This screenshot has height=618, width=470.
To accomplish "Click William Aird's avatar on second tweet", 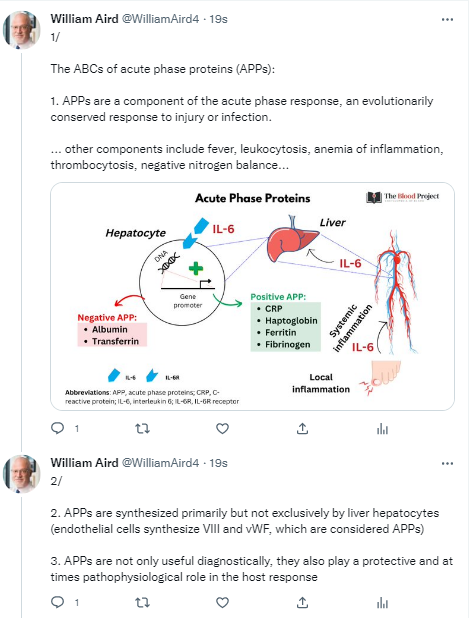I will pyautogui.click(x=22, y=474).
